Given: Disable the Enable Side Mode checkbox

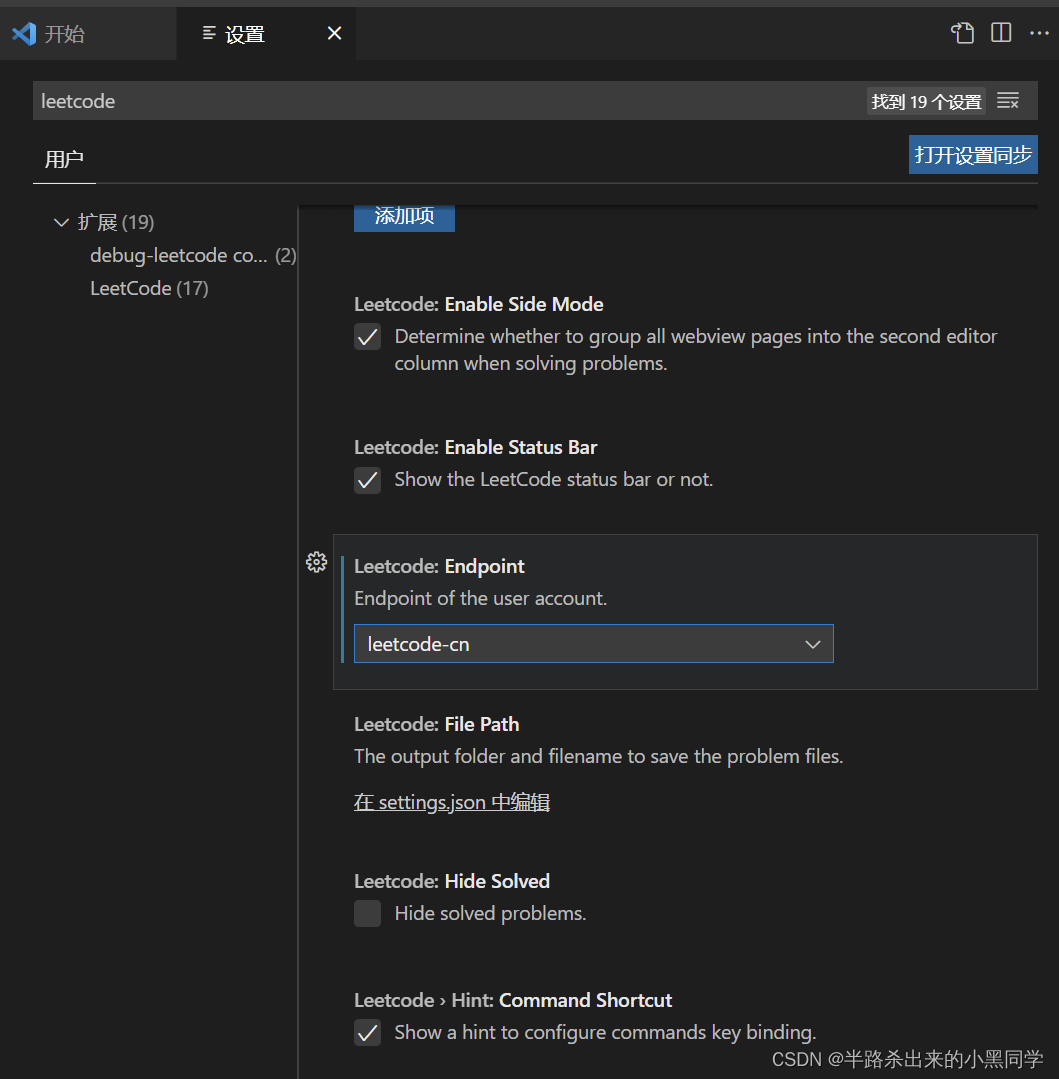Looking at the screenshot, I should (x=367, y=337).
